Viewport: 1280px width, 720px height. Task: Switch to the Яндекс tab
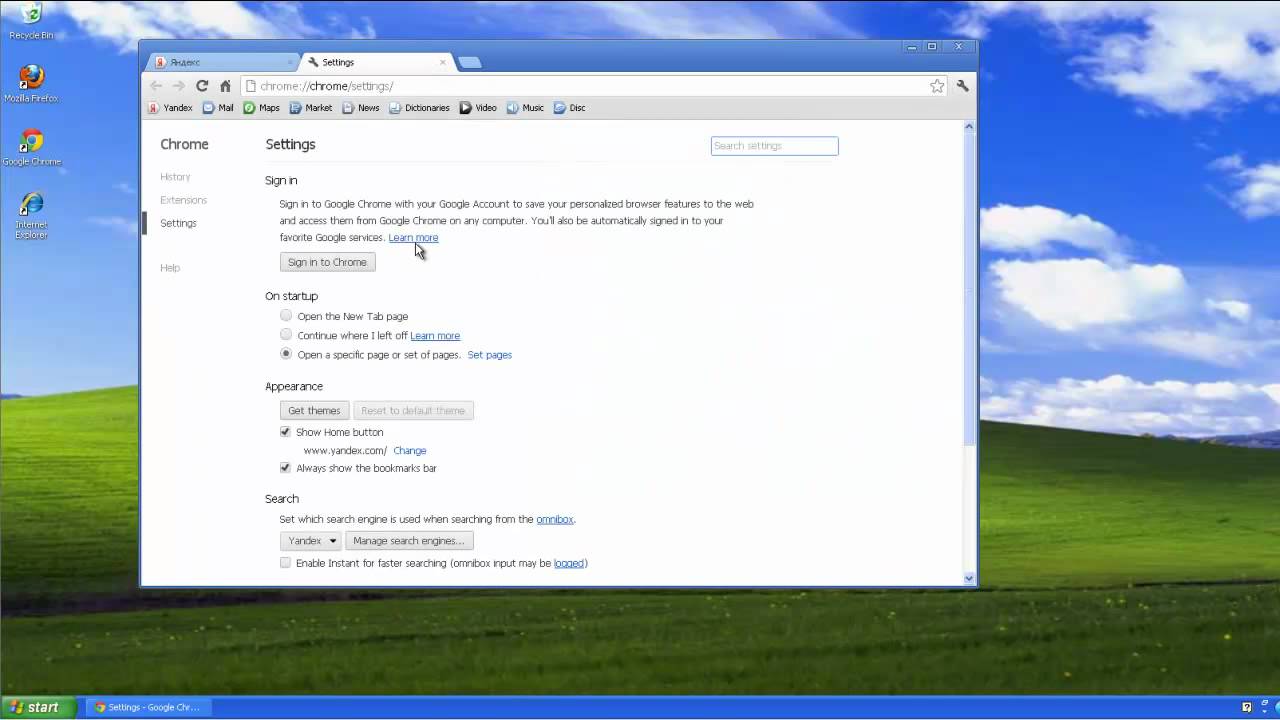(x=222, y=62)
